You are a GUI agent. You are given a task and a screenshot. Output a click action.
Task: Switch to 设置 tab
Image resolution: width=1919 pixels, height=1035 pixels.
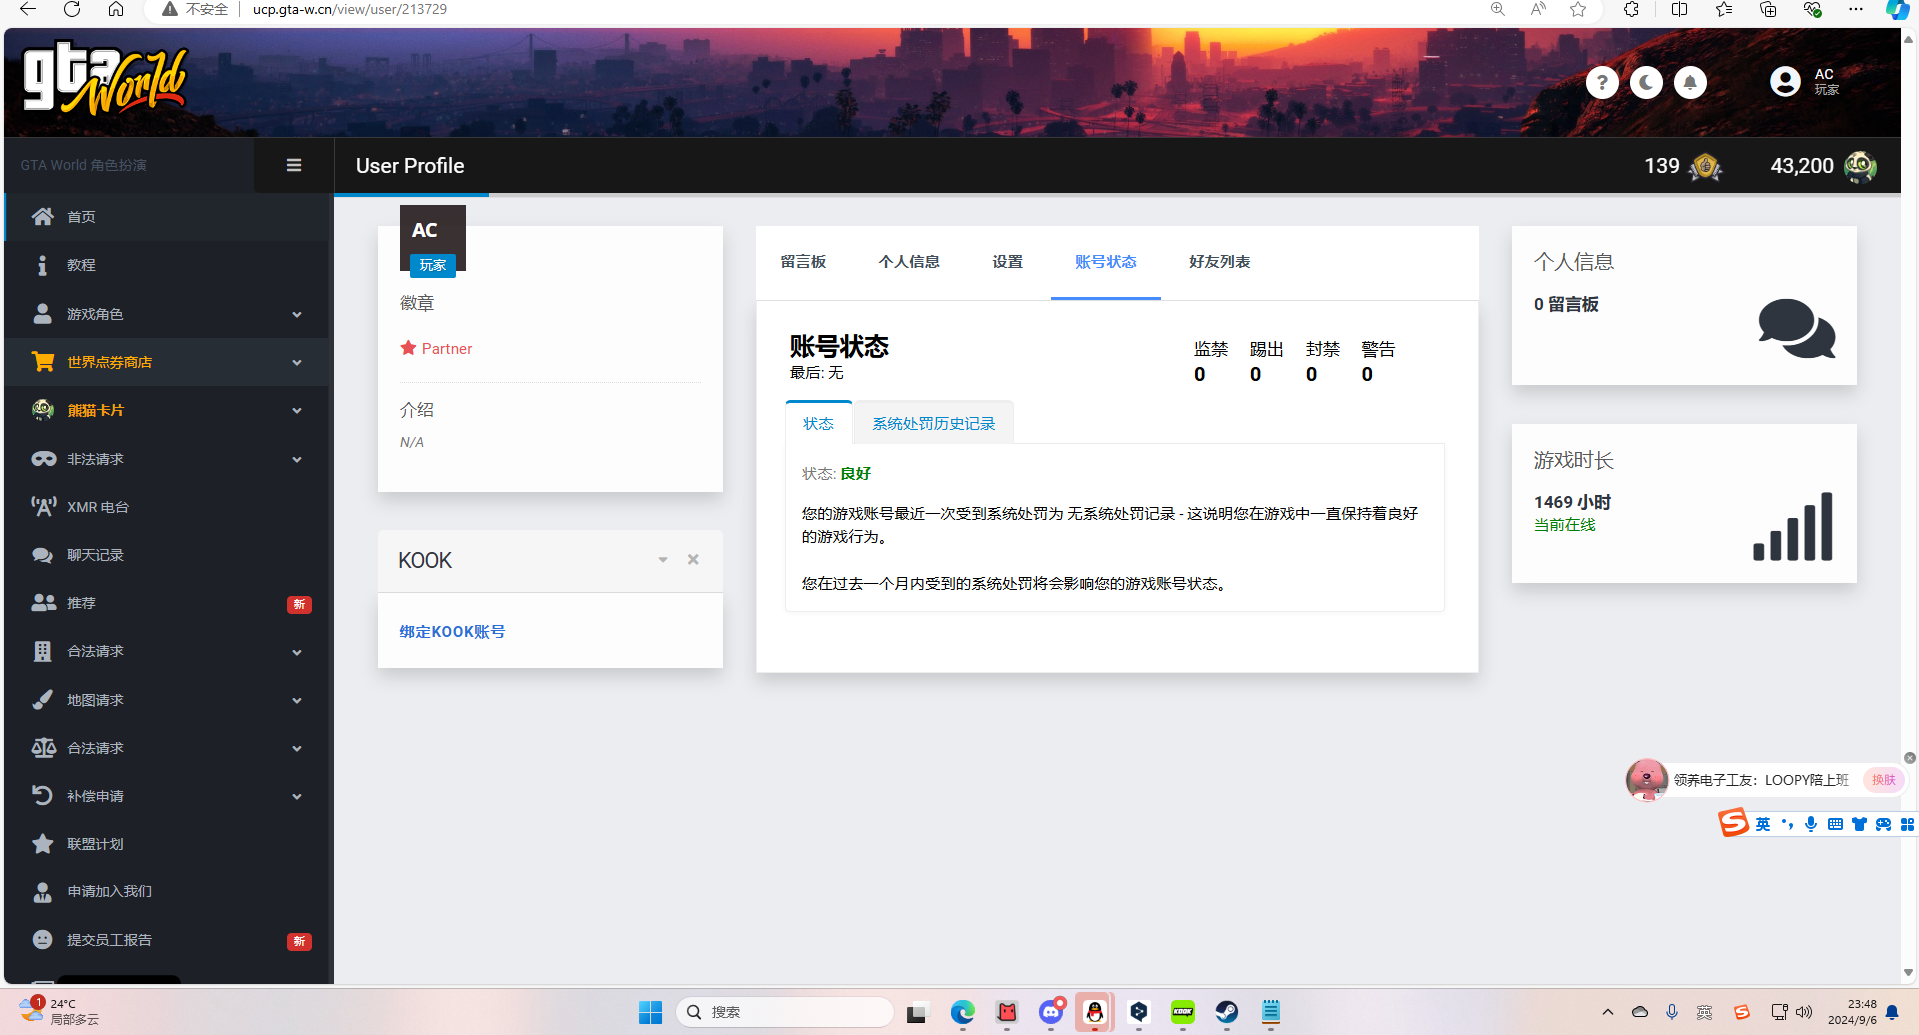[1007, 262]
